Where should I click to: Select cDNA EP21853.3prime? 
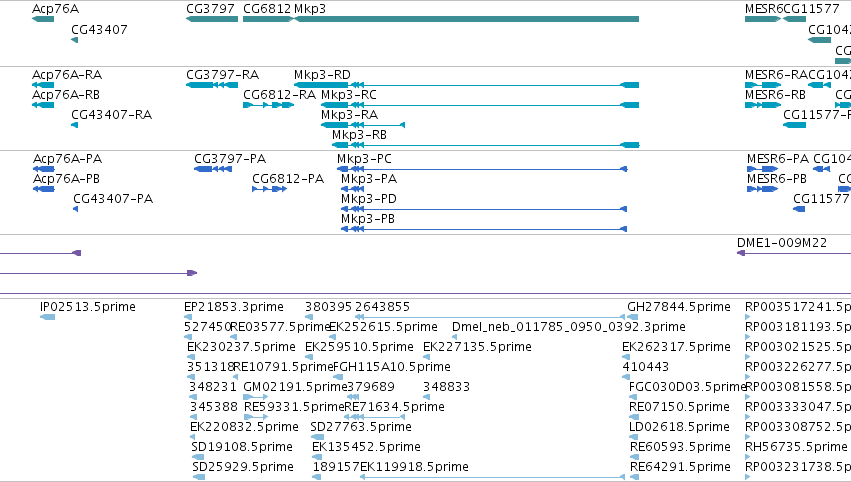[x=187, y=317]
